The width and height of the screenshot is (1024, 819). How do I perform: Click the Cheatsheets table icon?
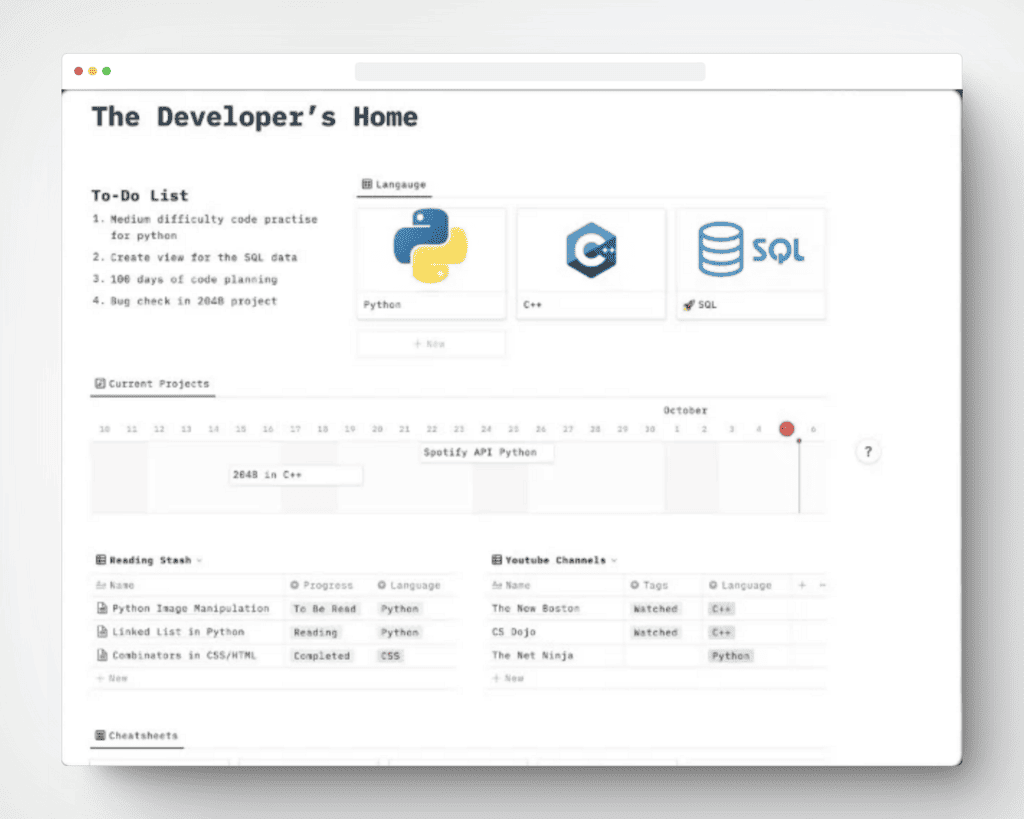99,735
